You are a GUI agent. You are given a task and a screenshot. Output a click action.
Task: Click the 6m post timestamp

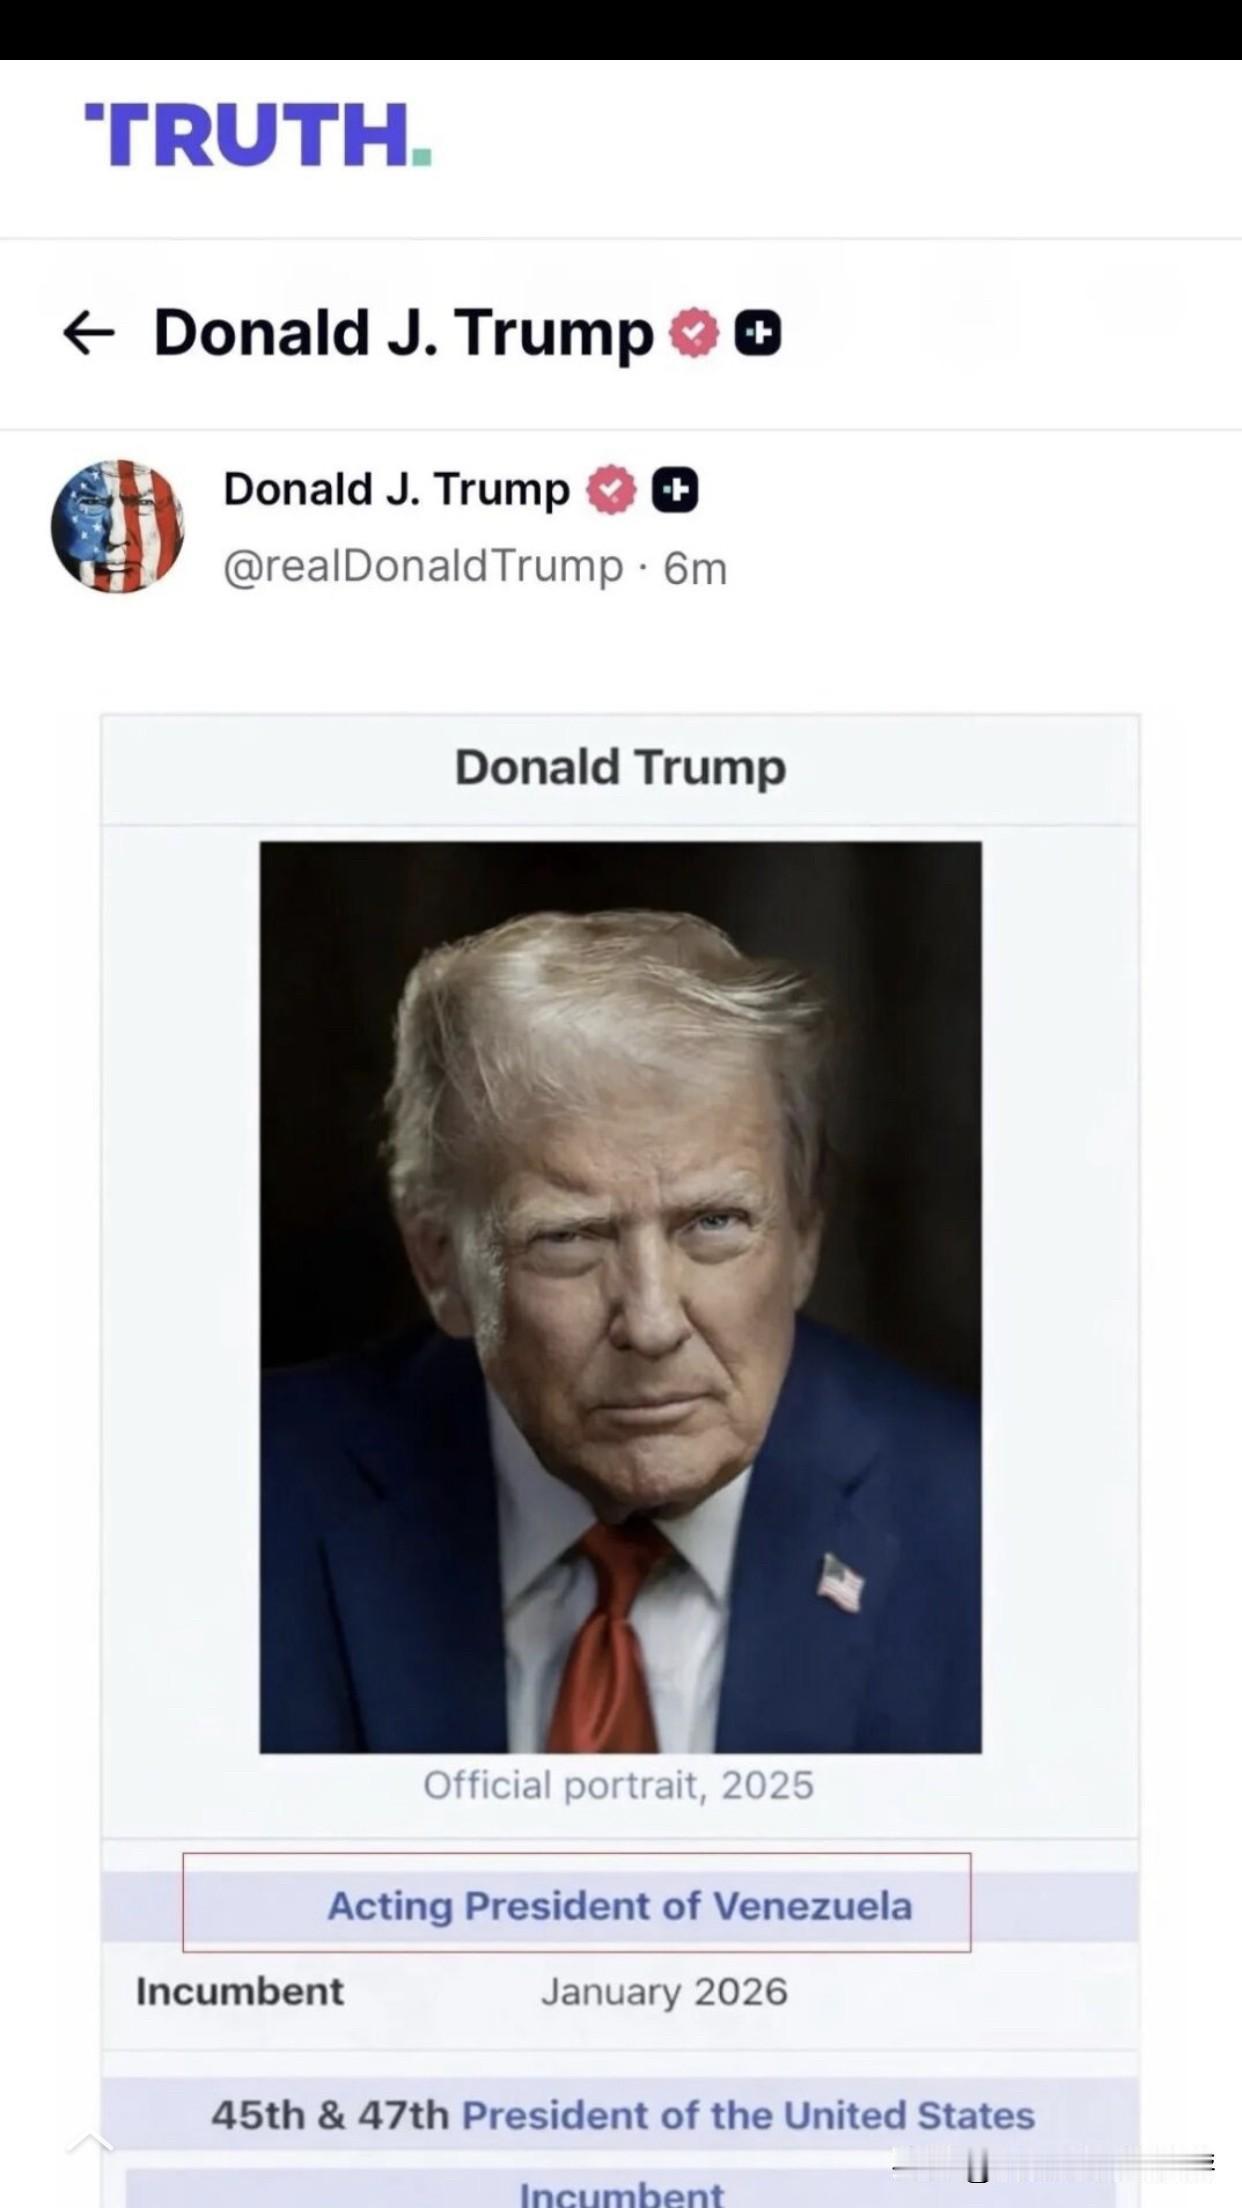(696, 568)
